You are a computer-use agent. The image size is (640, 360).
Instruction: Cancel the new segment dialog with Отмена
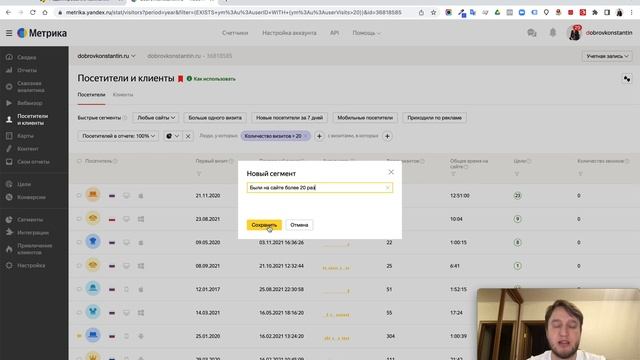(299, 225)
